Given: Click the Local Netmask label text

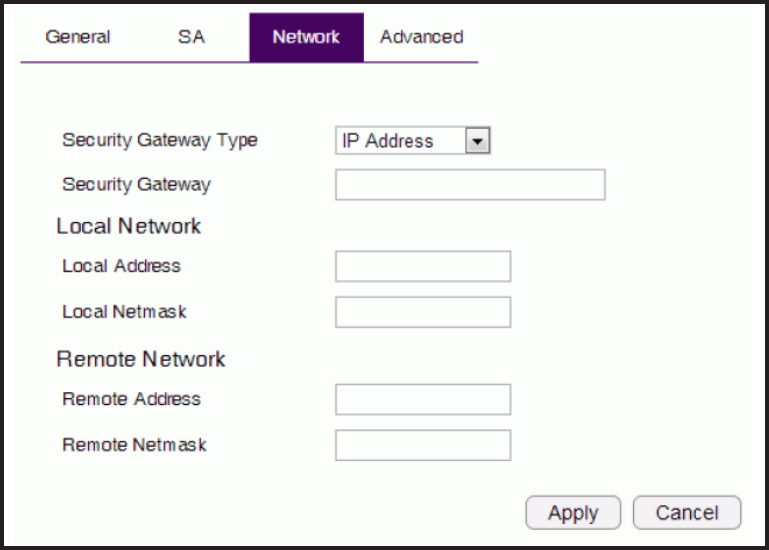Looking at the screenshot, I should (x=124, y=312).
